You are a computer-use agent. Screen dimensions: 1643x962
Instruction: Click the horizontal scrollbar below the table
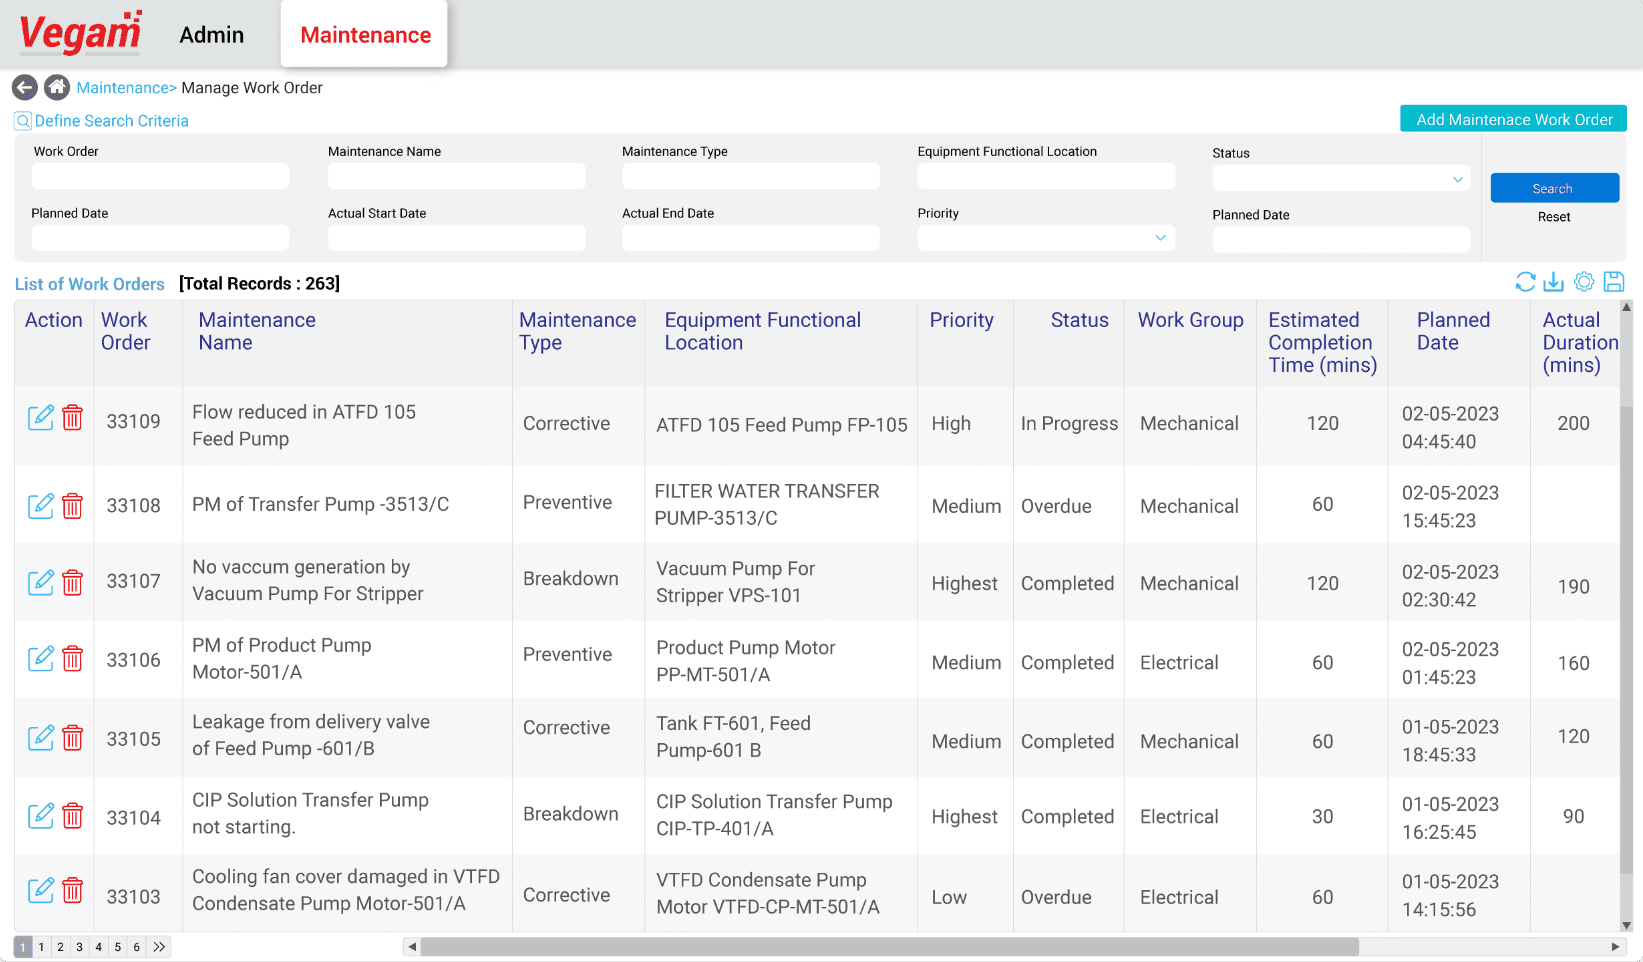point(900,945)
